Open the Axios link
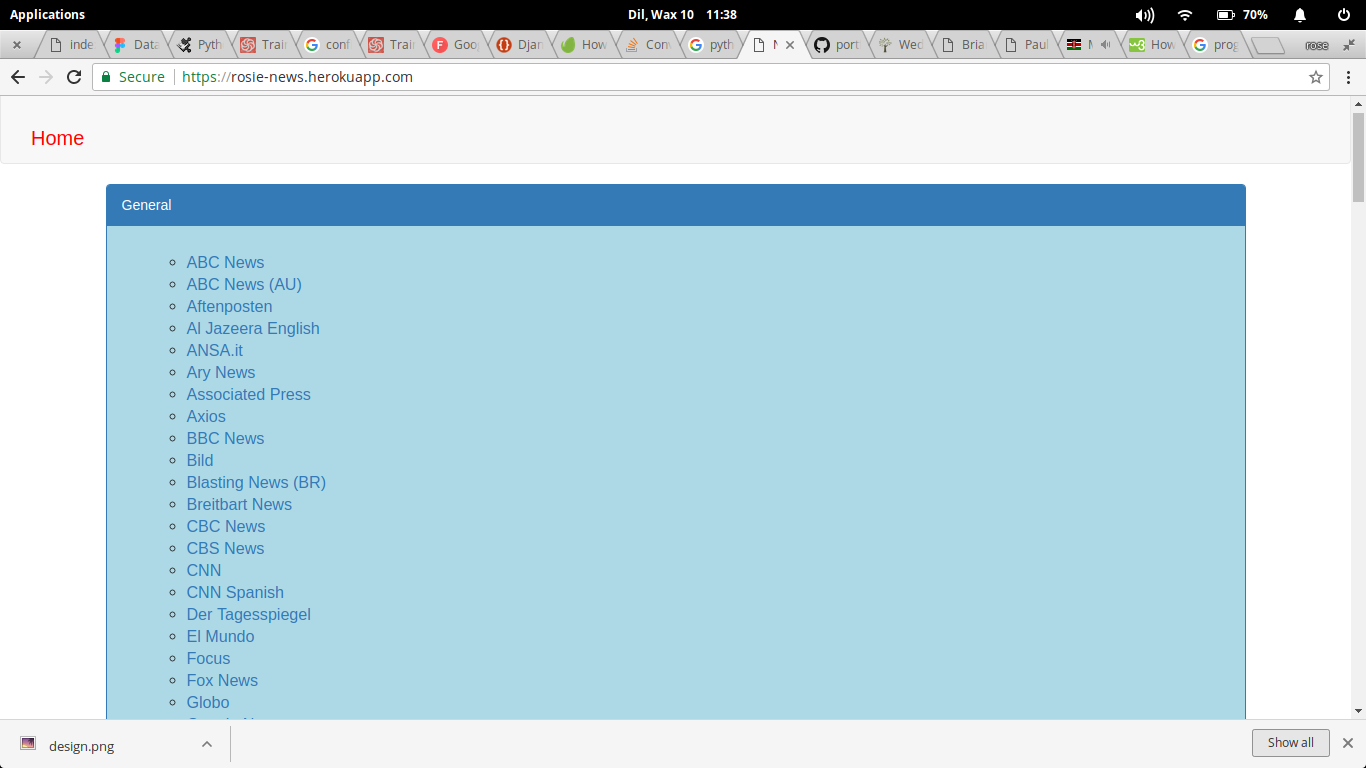 click(206, 416)
